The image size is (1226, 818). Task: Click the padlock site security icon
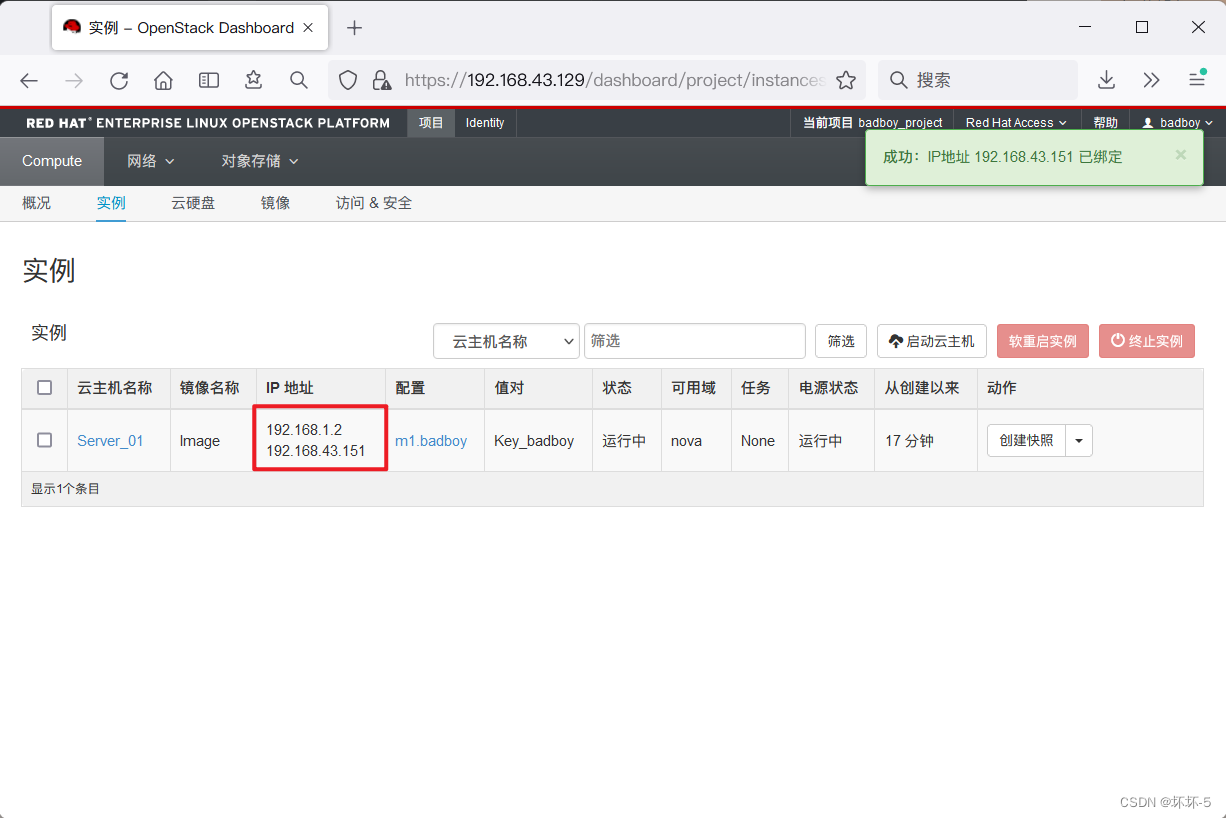381,80
